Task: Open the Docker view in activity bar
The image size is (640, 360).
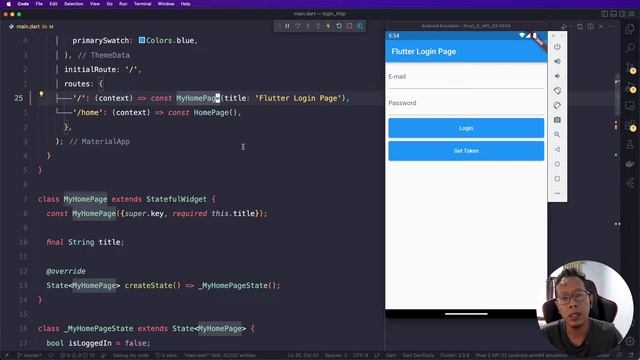Action: 630,164
